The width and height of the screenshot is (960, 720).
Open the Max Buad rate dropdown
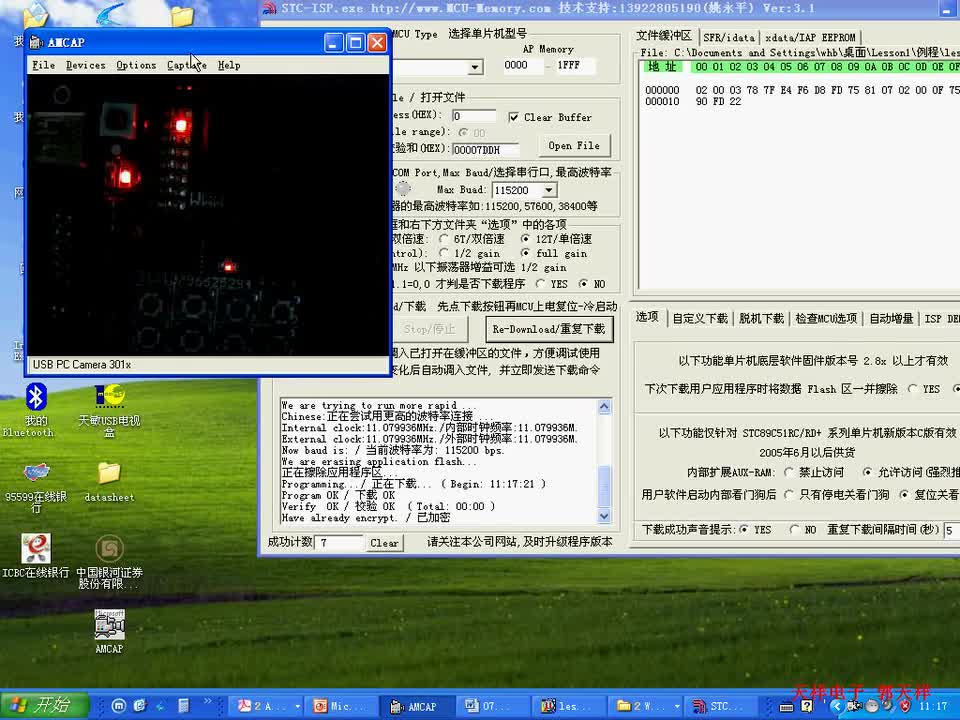[x=549, y=190]
